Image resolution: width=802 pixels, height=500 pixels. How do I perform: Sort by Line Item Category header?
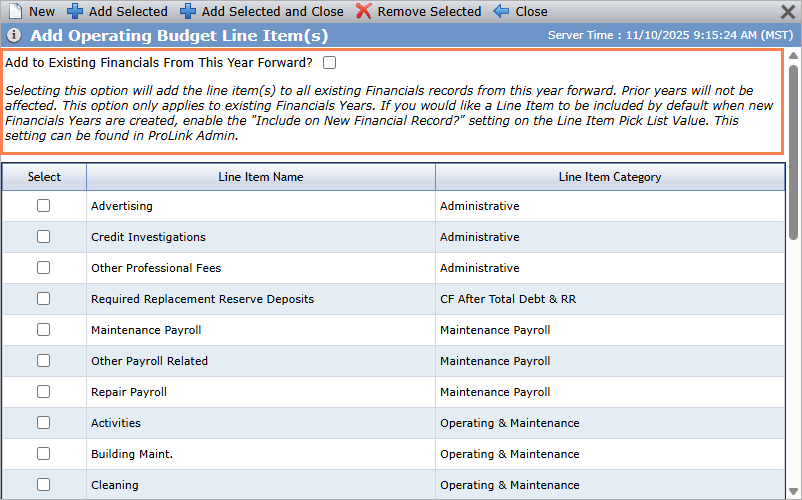click(610, 177)
